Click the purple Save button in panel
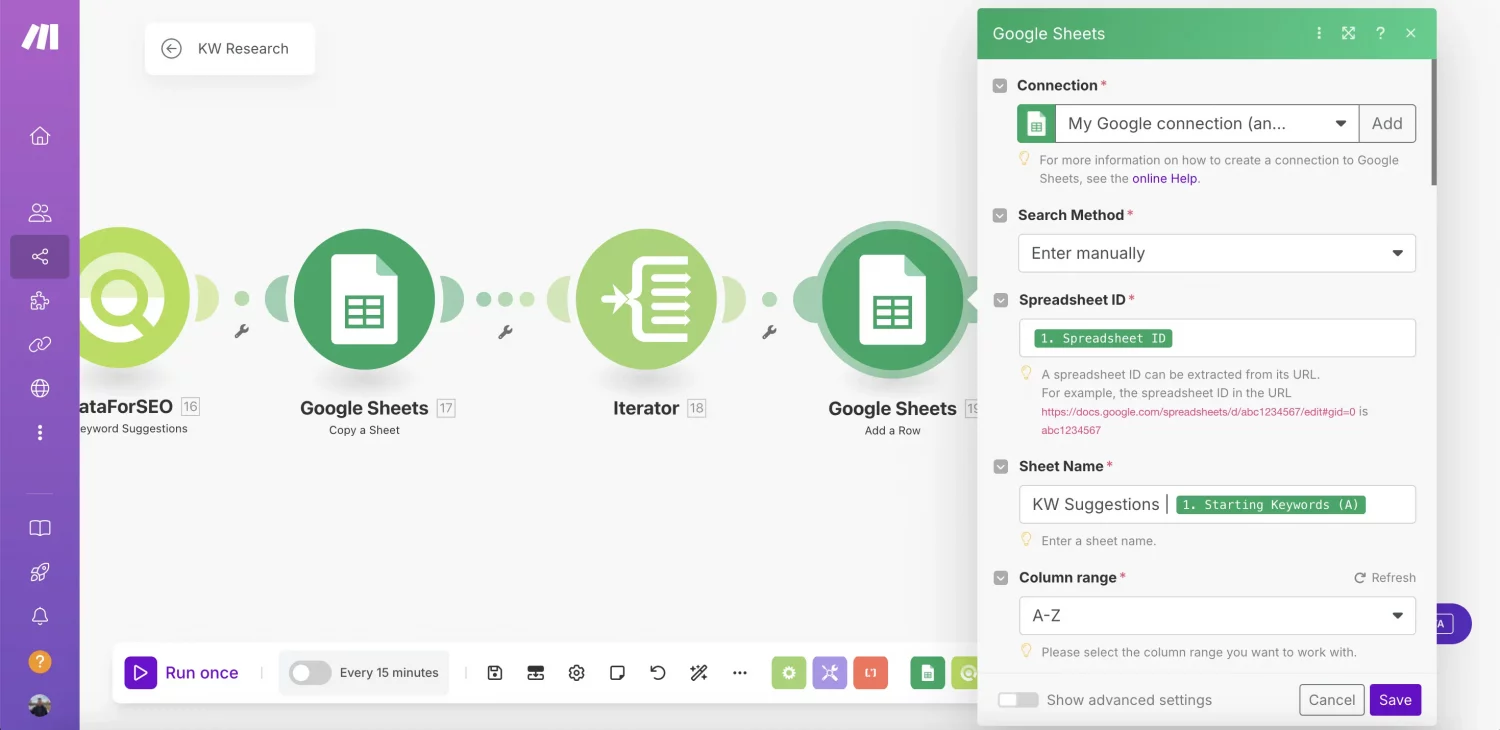The width and height of the screenshot is (1500, 730). [x=1395, y=700]
